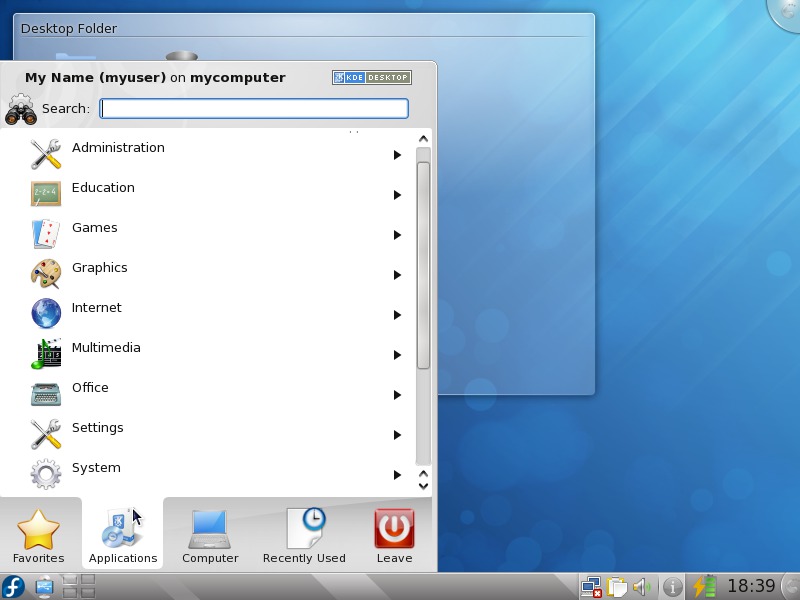Select the Internet menu label

tap(96, 308)
